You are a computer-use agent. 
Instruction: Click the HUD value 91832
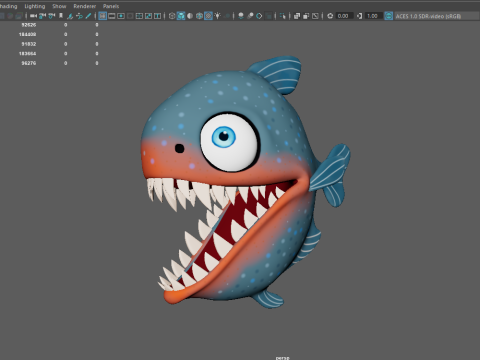pyautogui.click(x=29, y=44)
